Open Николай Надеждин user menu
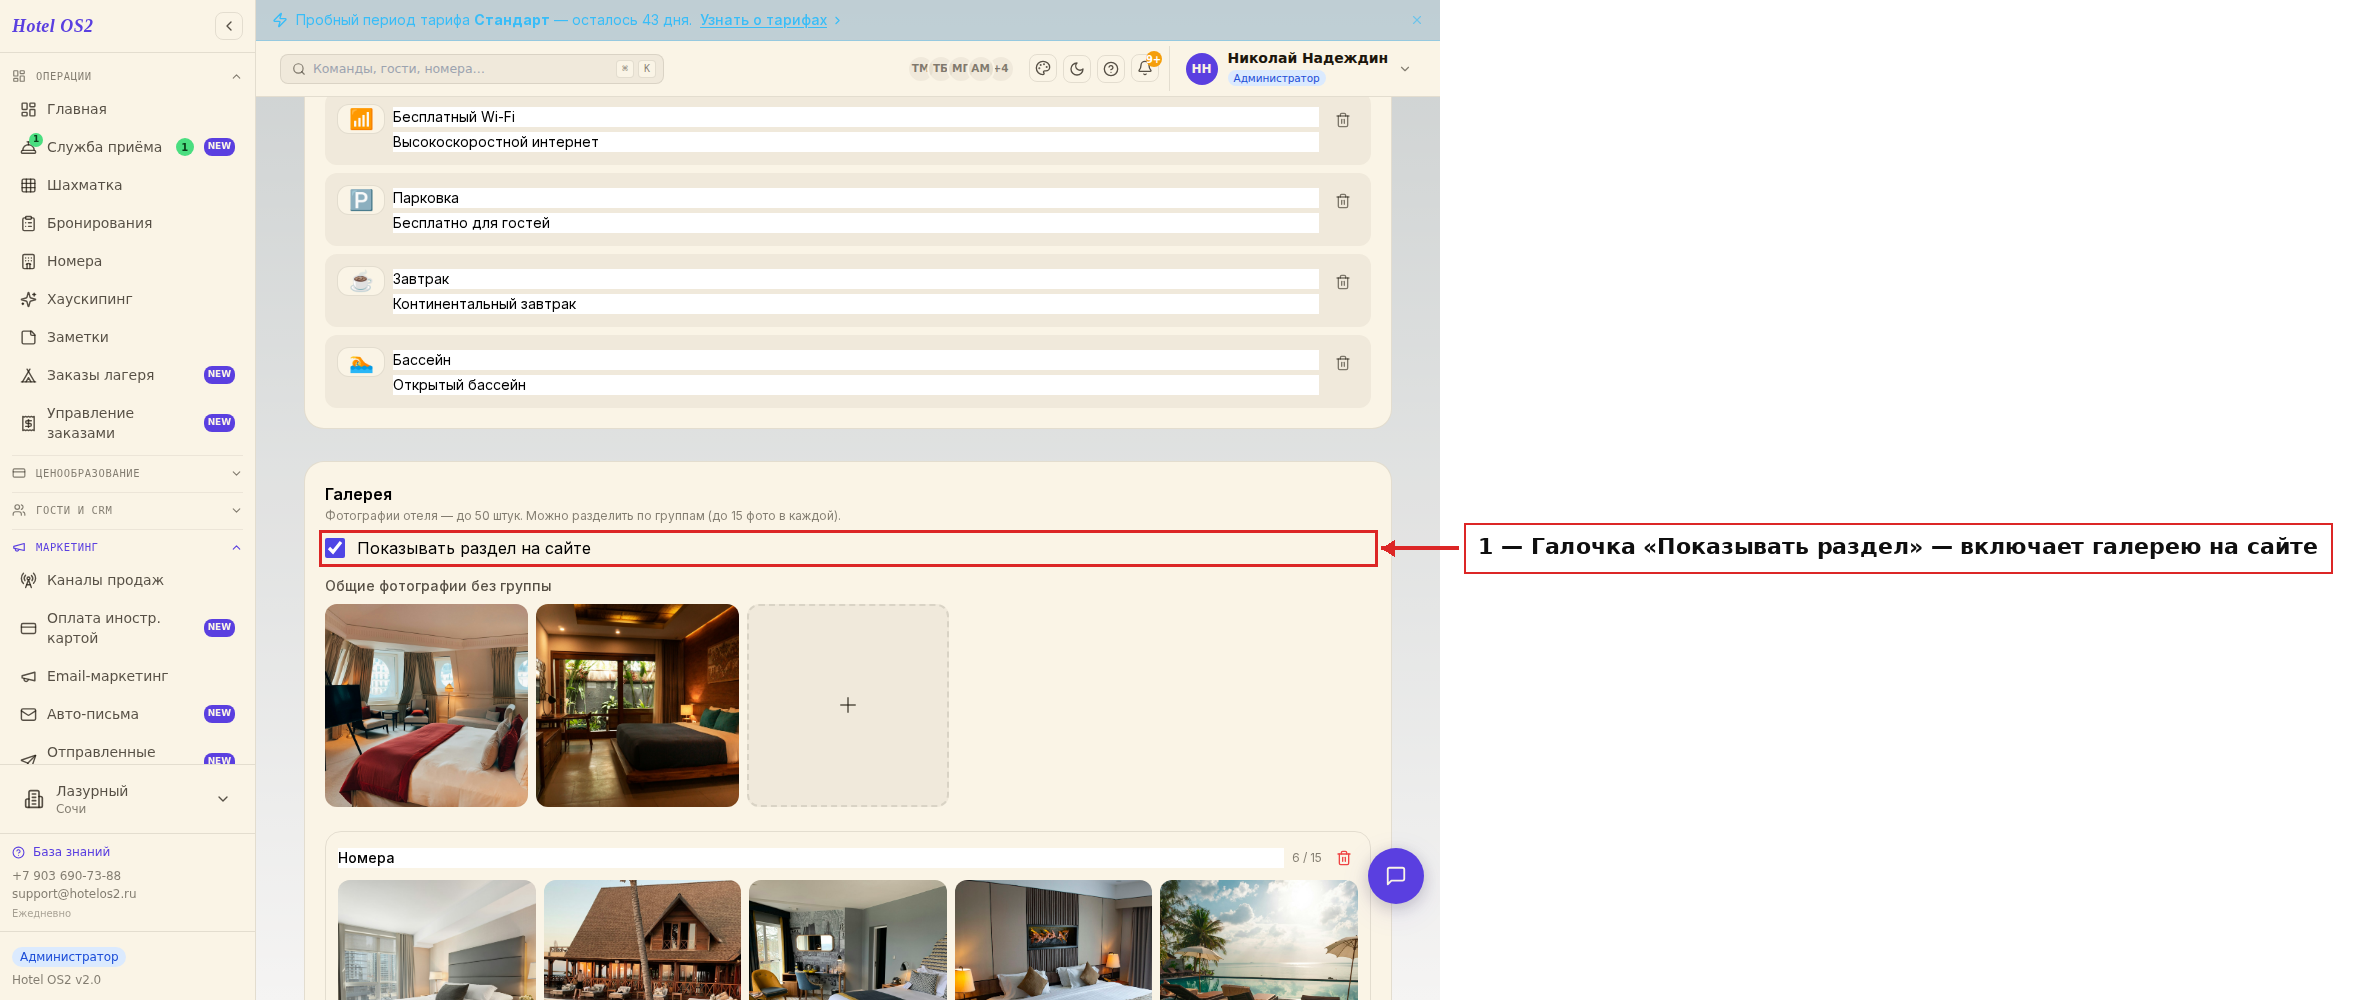 point(1299,68)
